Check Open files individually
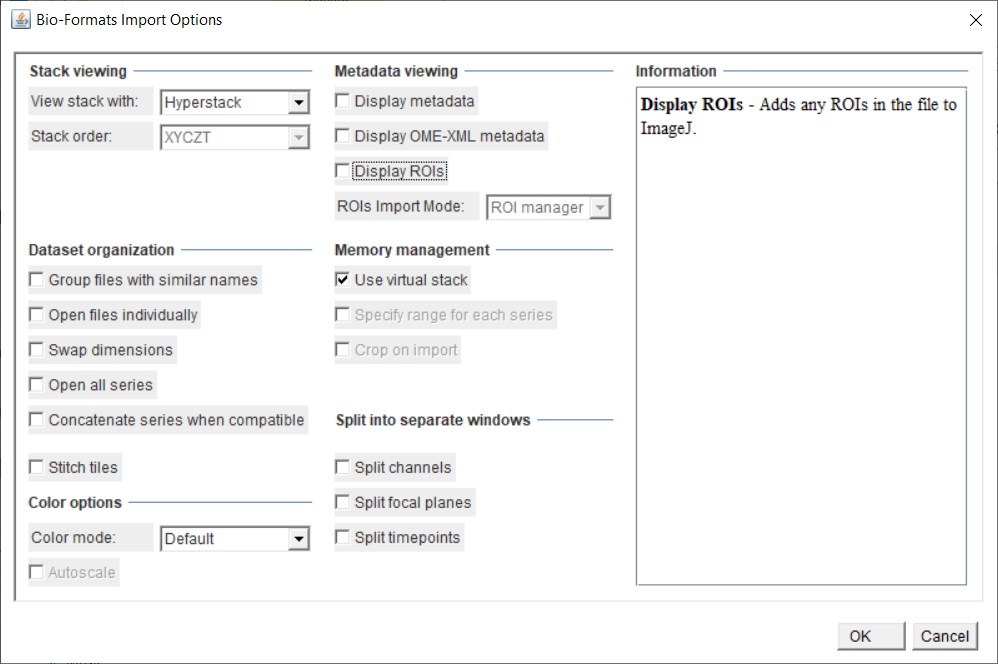Viewport: 998px width, 664px height. (37, 315)
